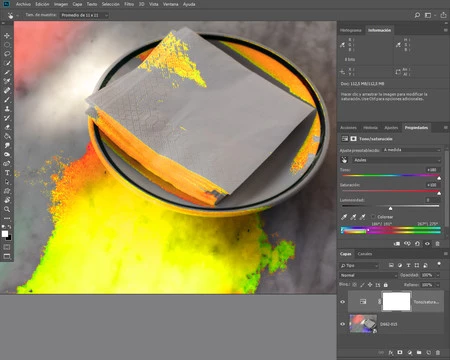
Task: Click view previous state icon in Properties
Action: (x=407, y=244)
